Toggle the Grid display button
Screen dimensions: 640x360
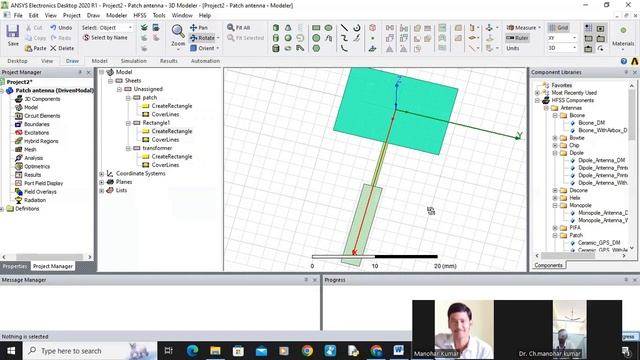558,27
